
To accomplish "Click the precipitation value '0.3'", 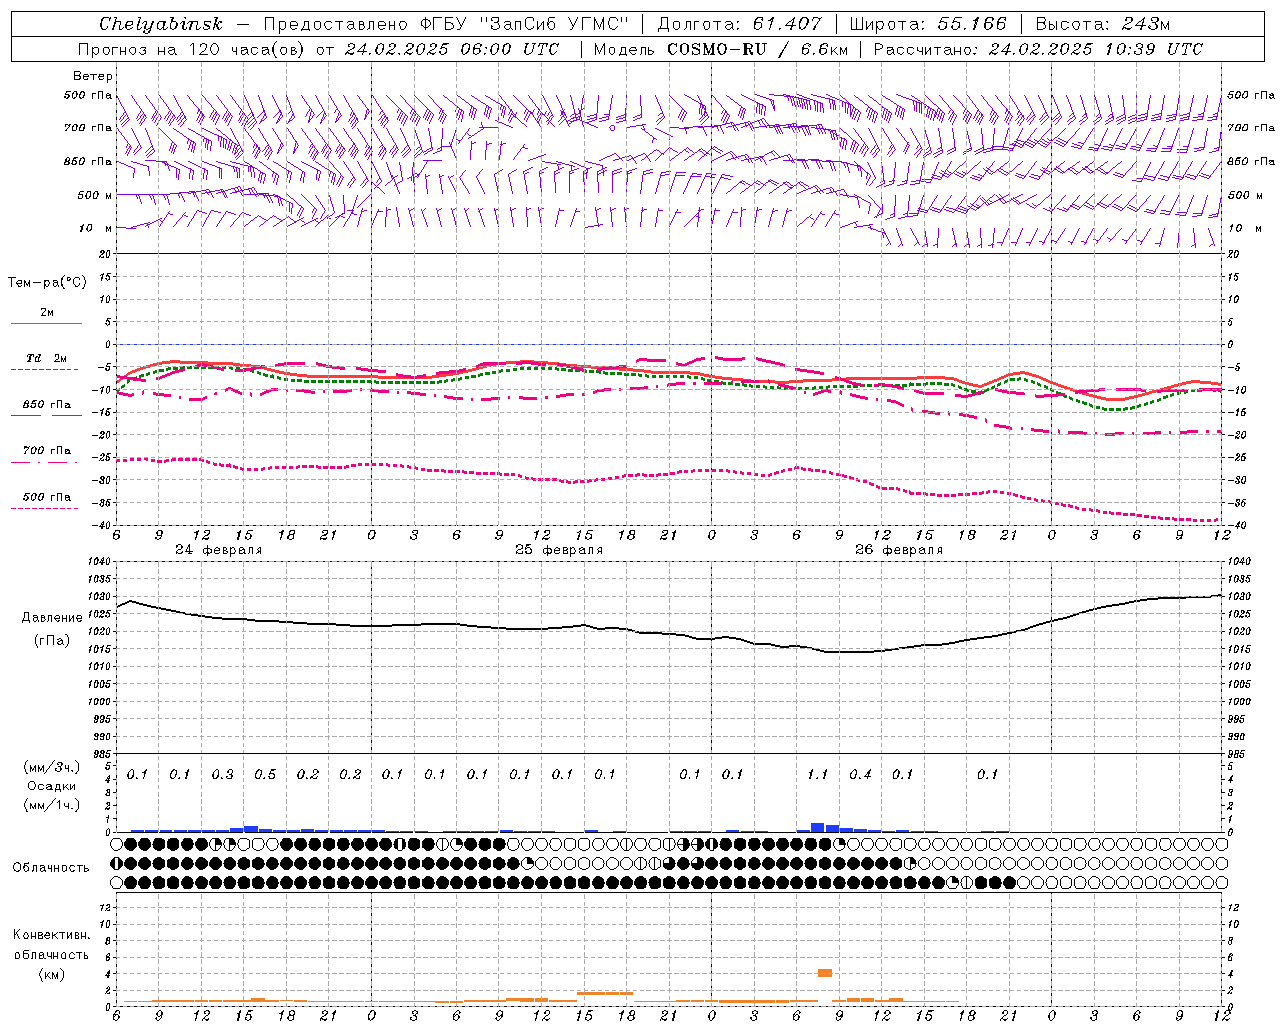I will (x=222, y=775).
